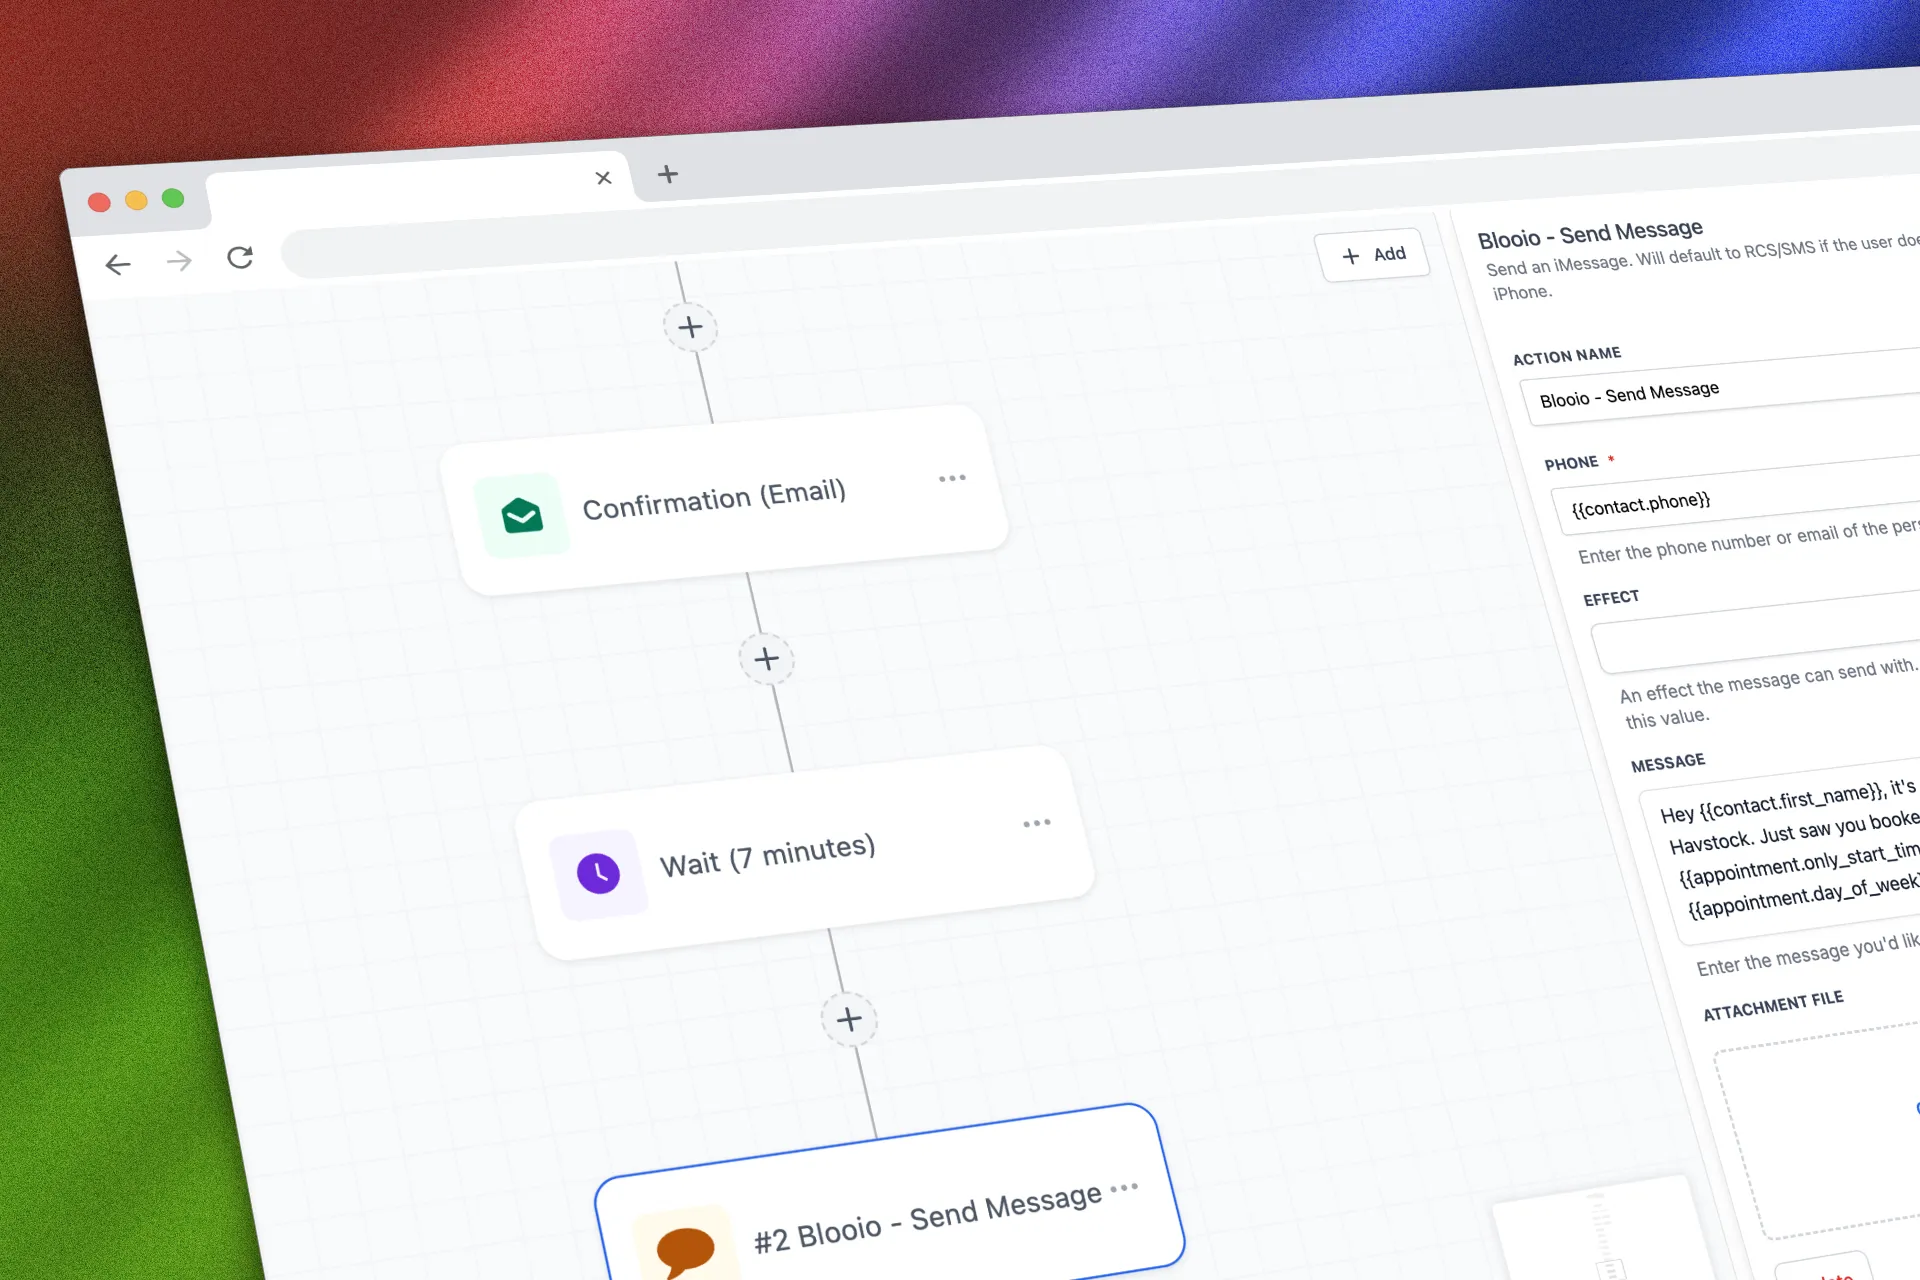Image resolution: width=1920 pixels, height=1280 pixels.
Task: Click the browser back arrow
Action: [x=118, y=264]
